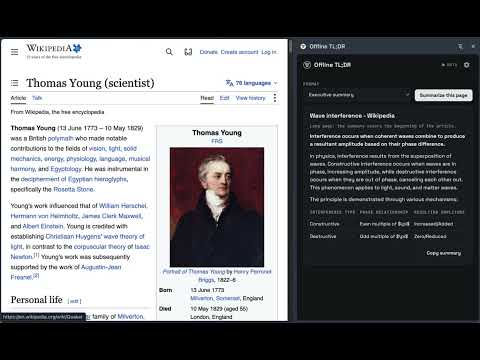This screenshot has height=360, width=480.
Task: Open the decipherment of Egyptian hieroglyphs link
Action: click(74, 179)
